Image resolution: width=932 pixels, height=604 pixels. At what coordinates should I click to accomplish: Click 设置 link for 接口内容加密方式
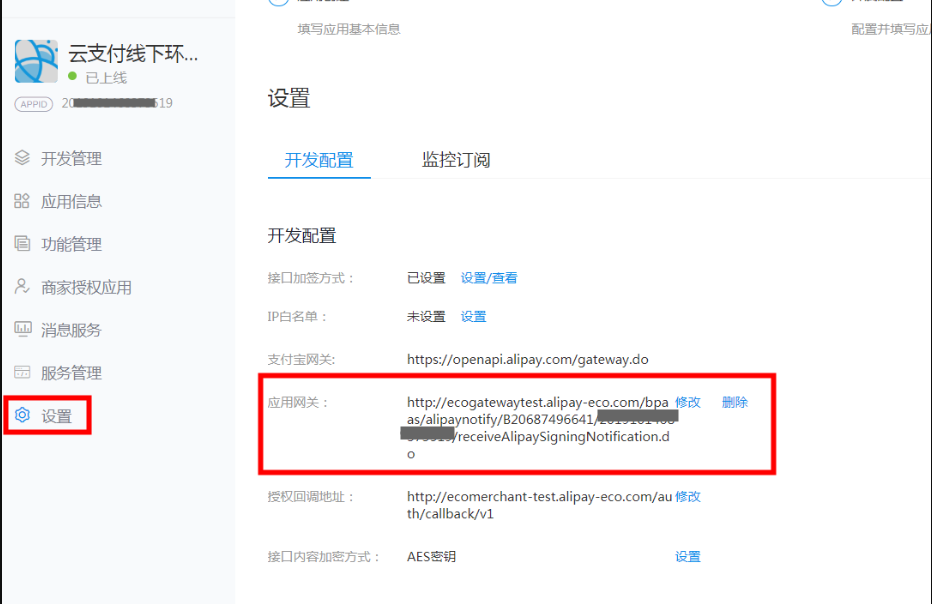click(688, 556)
